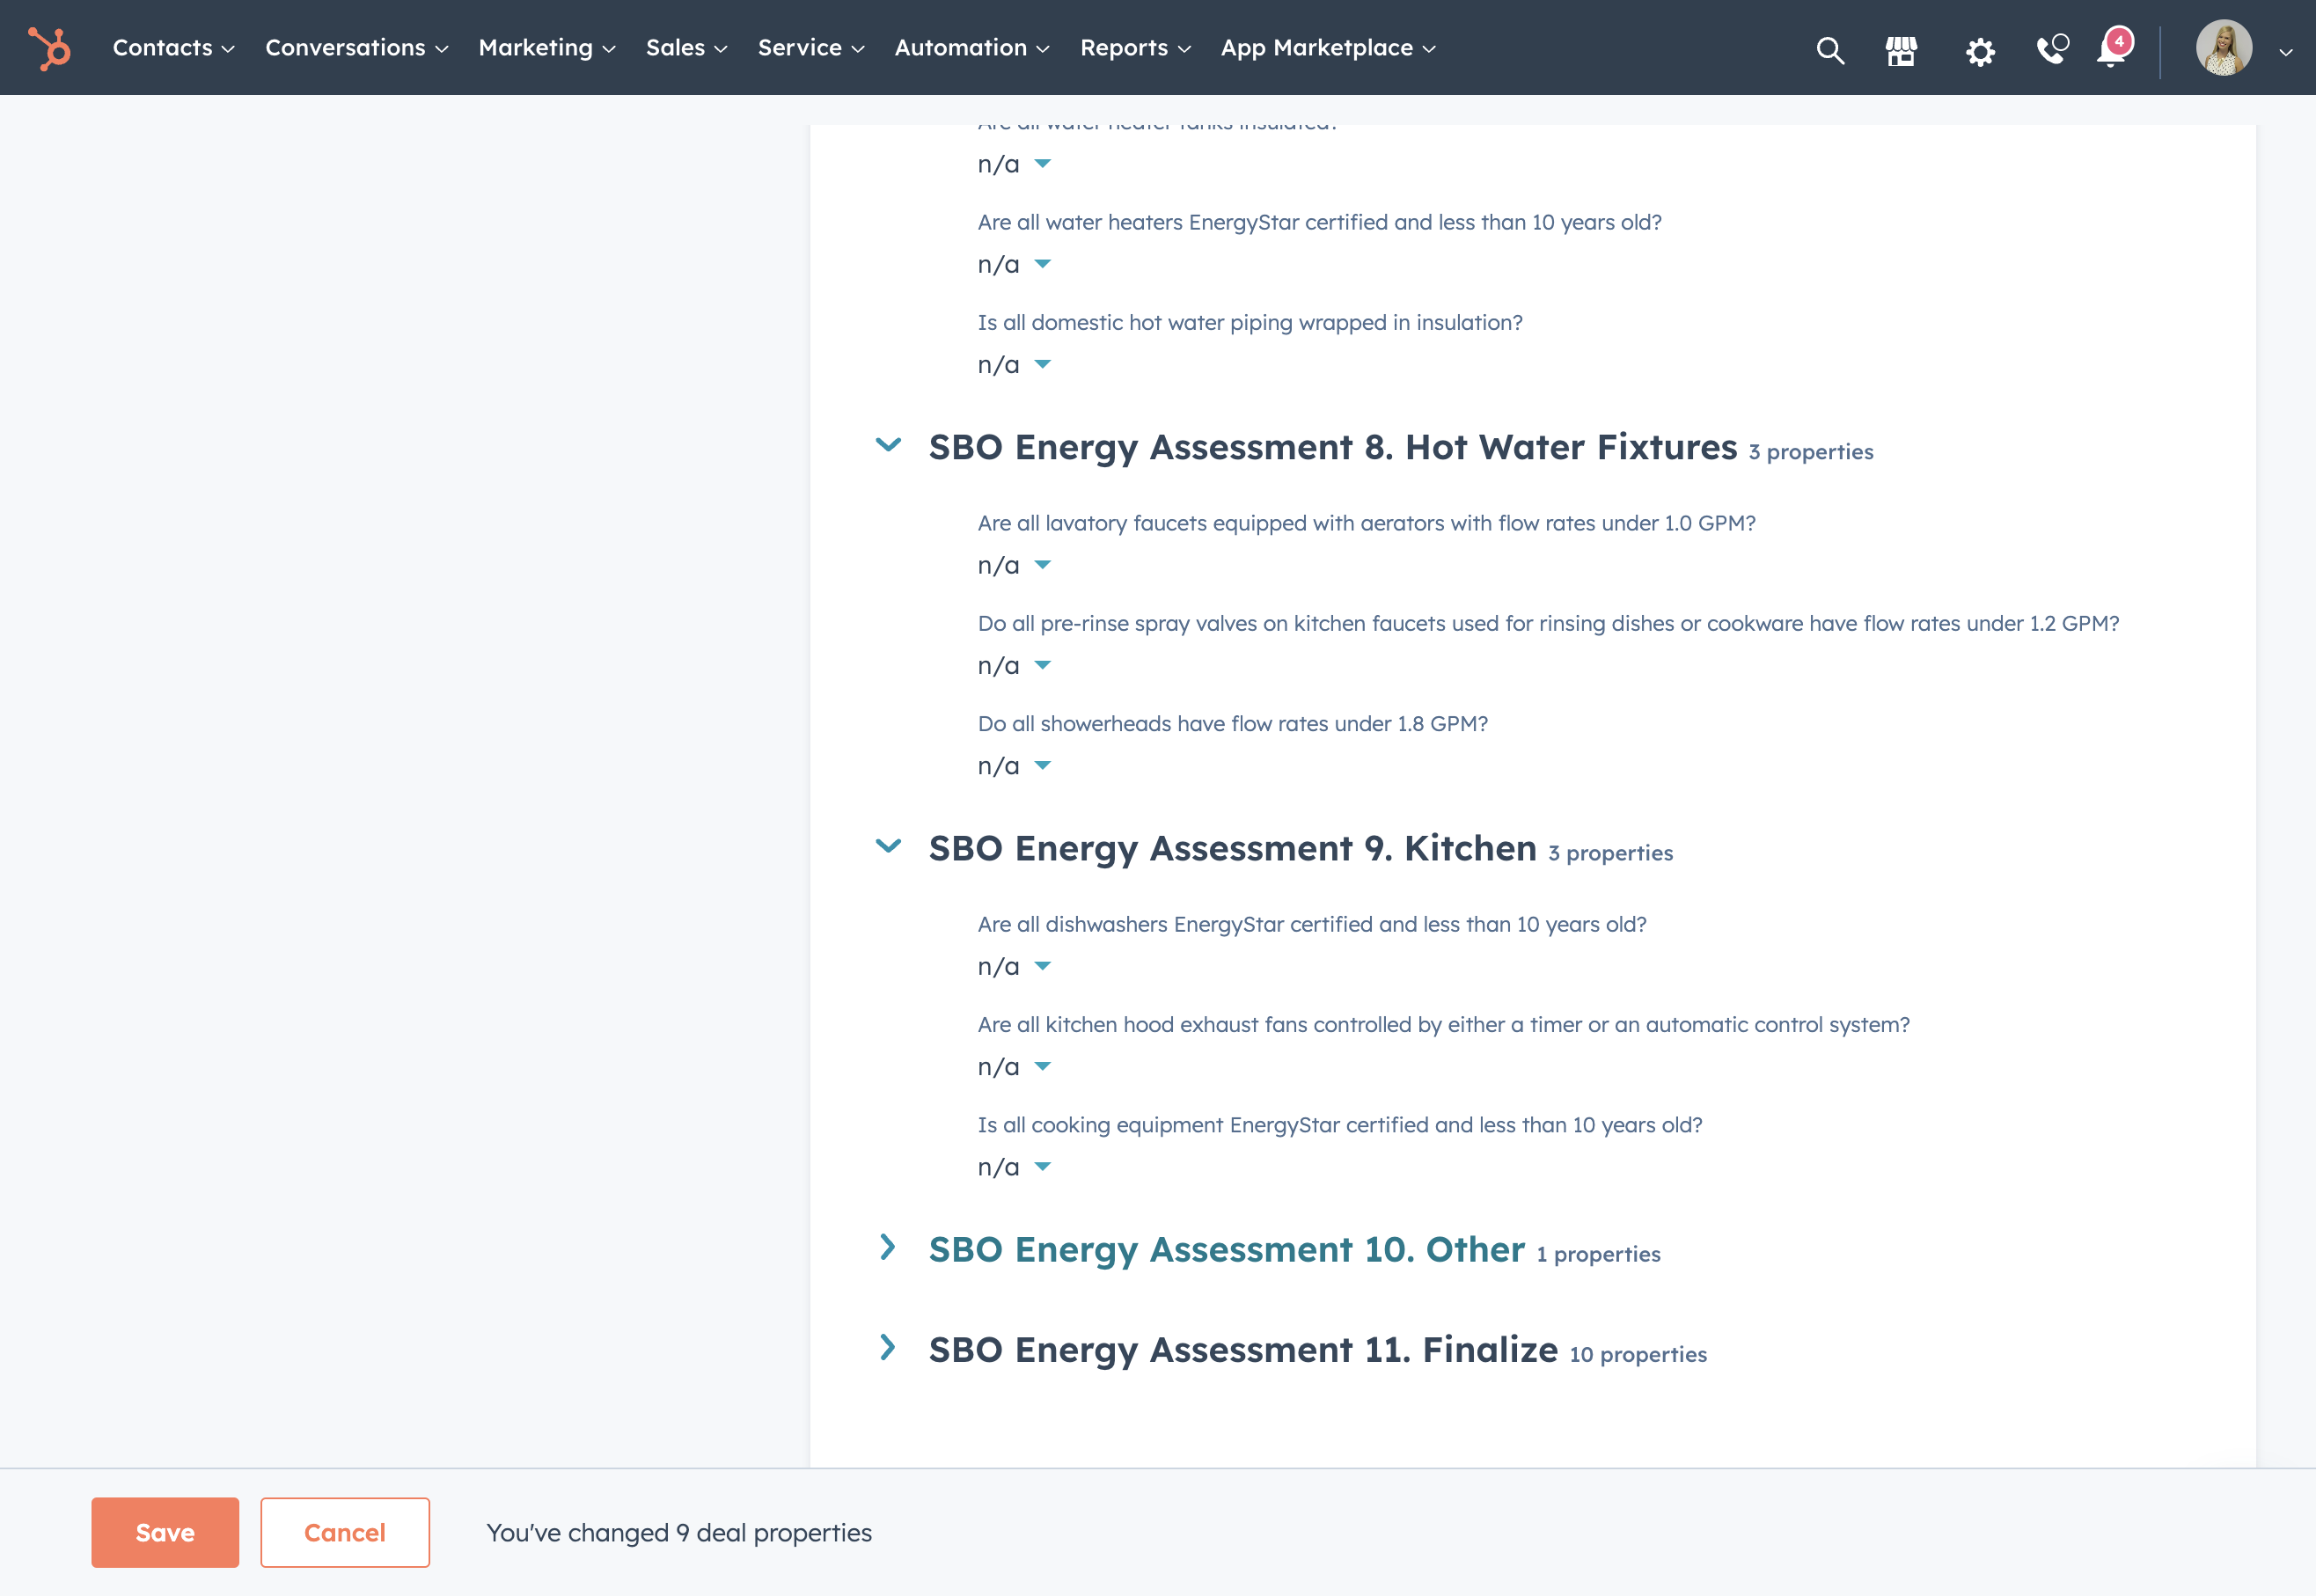Image resolution: width=2316 pixels, height=1596 pixels.
Task: Open the search magnifier icon
Action: [x=1830, y=50]
